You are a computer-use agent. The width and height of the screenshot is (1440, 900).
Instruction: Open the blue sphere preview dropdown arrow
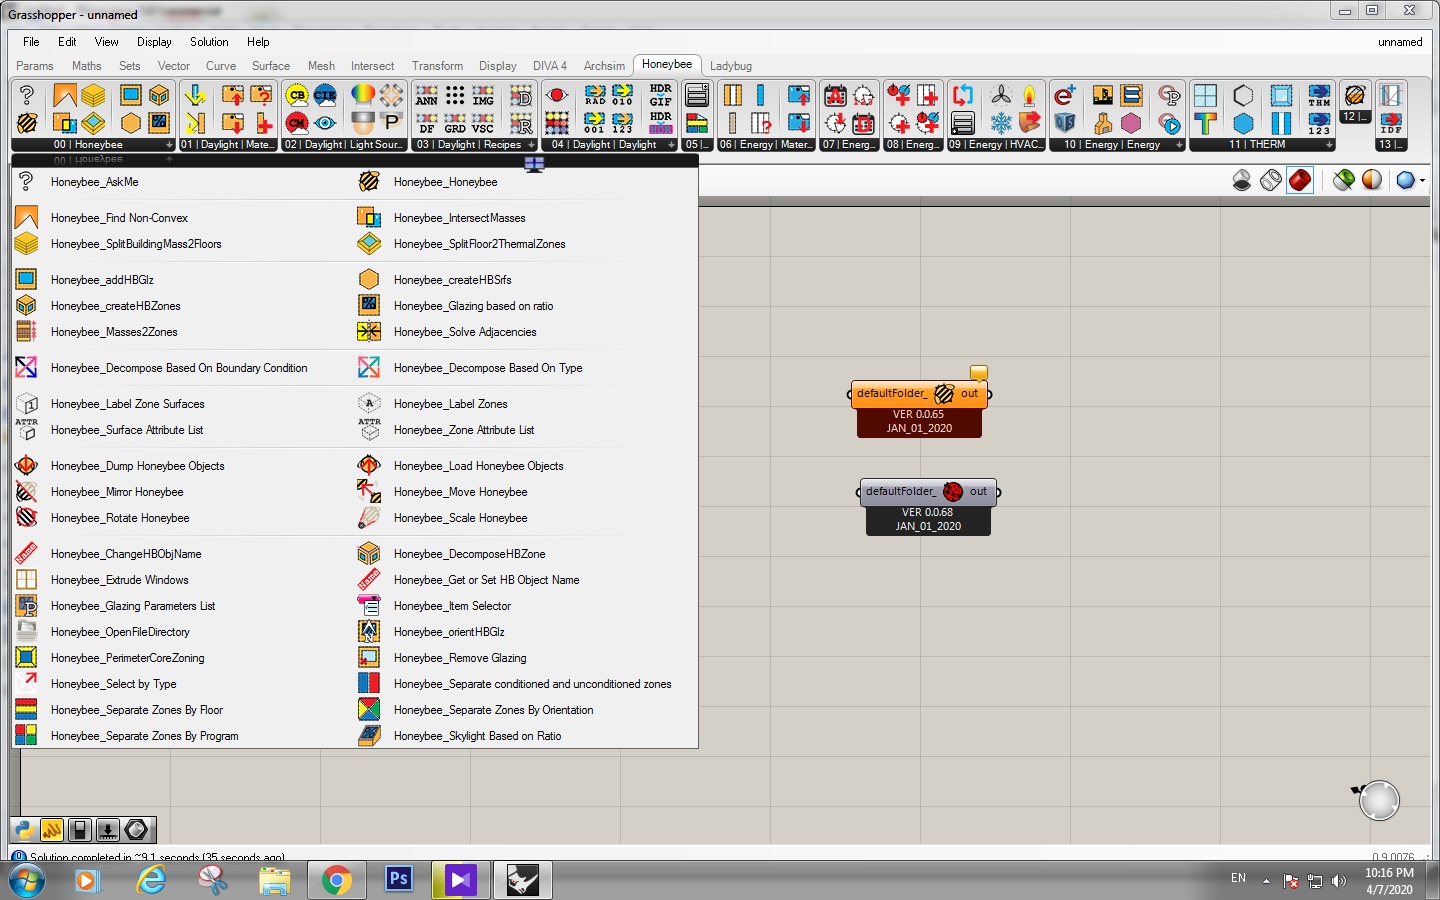click(1422, 180)
